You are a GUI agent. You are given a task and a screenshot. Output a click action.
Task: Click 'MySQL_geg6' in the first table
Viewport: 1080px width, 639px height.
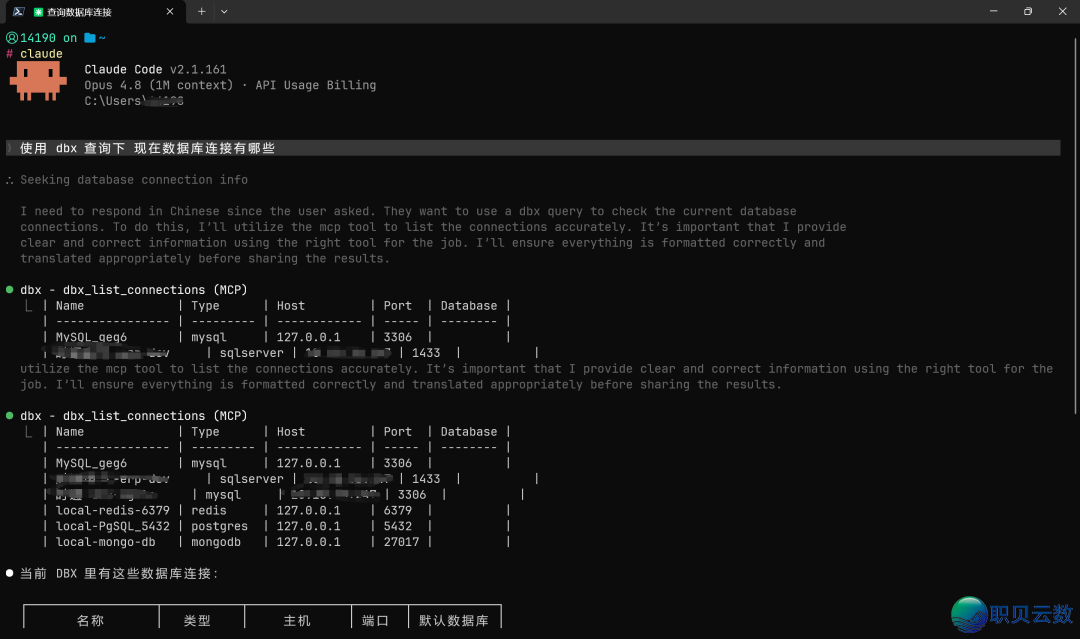[x=91, y=337]
